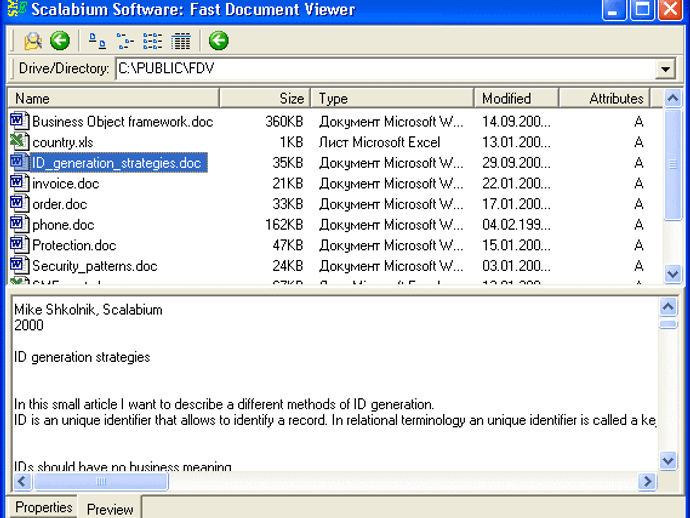
Task: Click 'Mike Shkolnik, Scalabium' preview text
Action: click(x=88, y=310)
